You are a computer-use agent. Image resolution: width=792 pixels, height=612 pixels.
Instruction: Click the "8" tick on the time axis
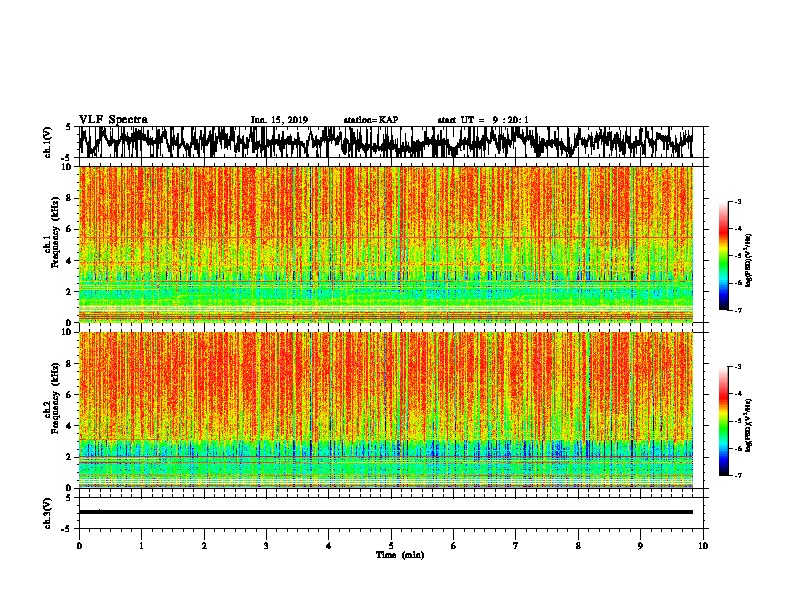click(x=578, y=546)
